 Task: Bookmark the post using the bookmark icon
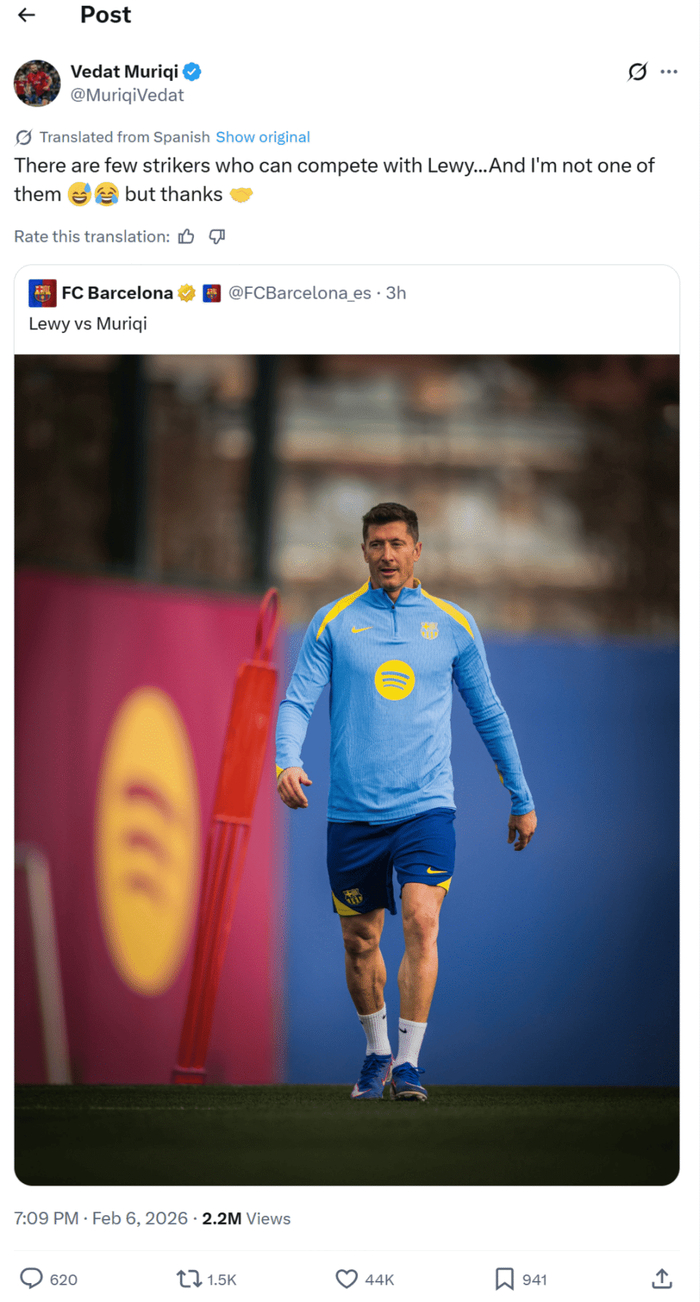pyautogui.click(x=505, y=1278)
